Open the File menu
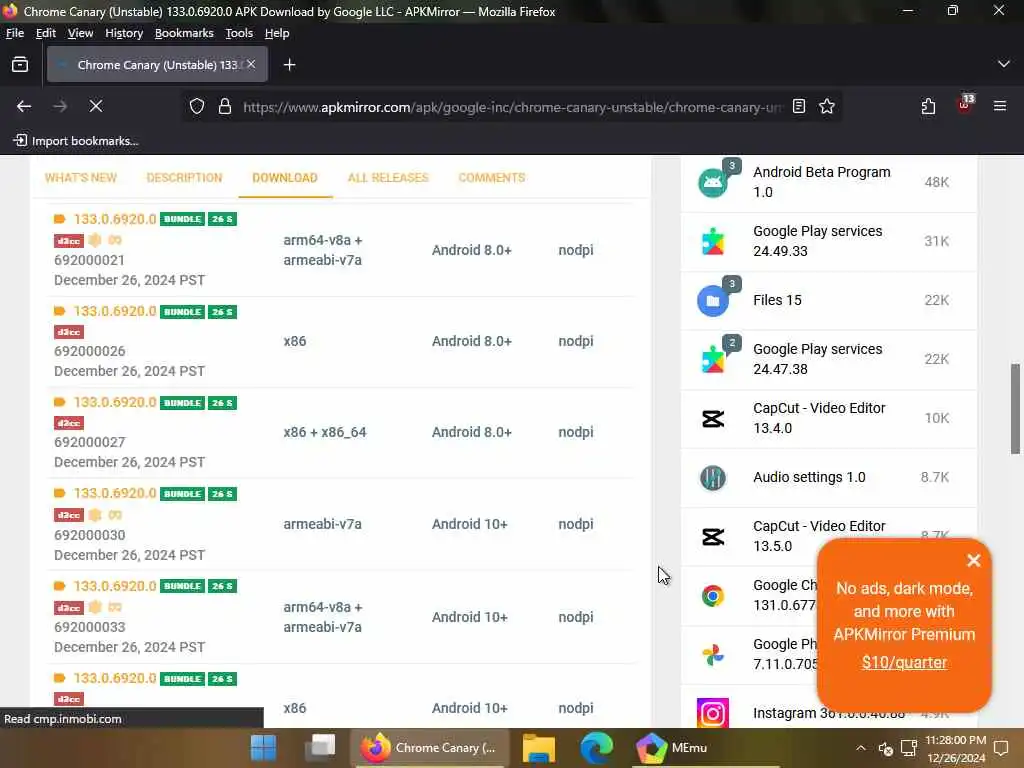 (15, 33)
